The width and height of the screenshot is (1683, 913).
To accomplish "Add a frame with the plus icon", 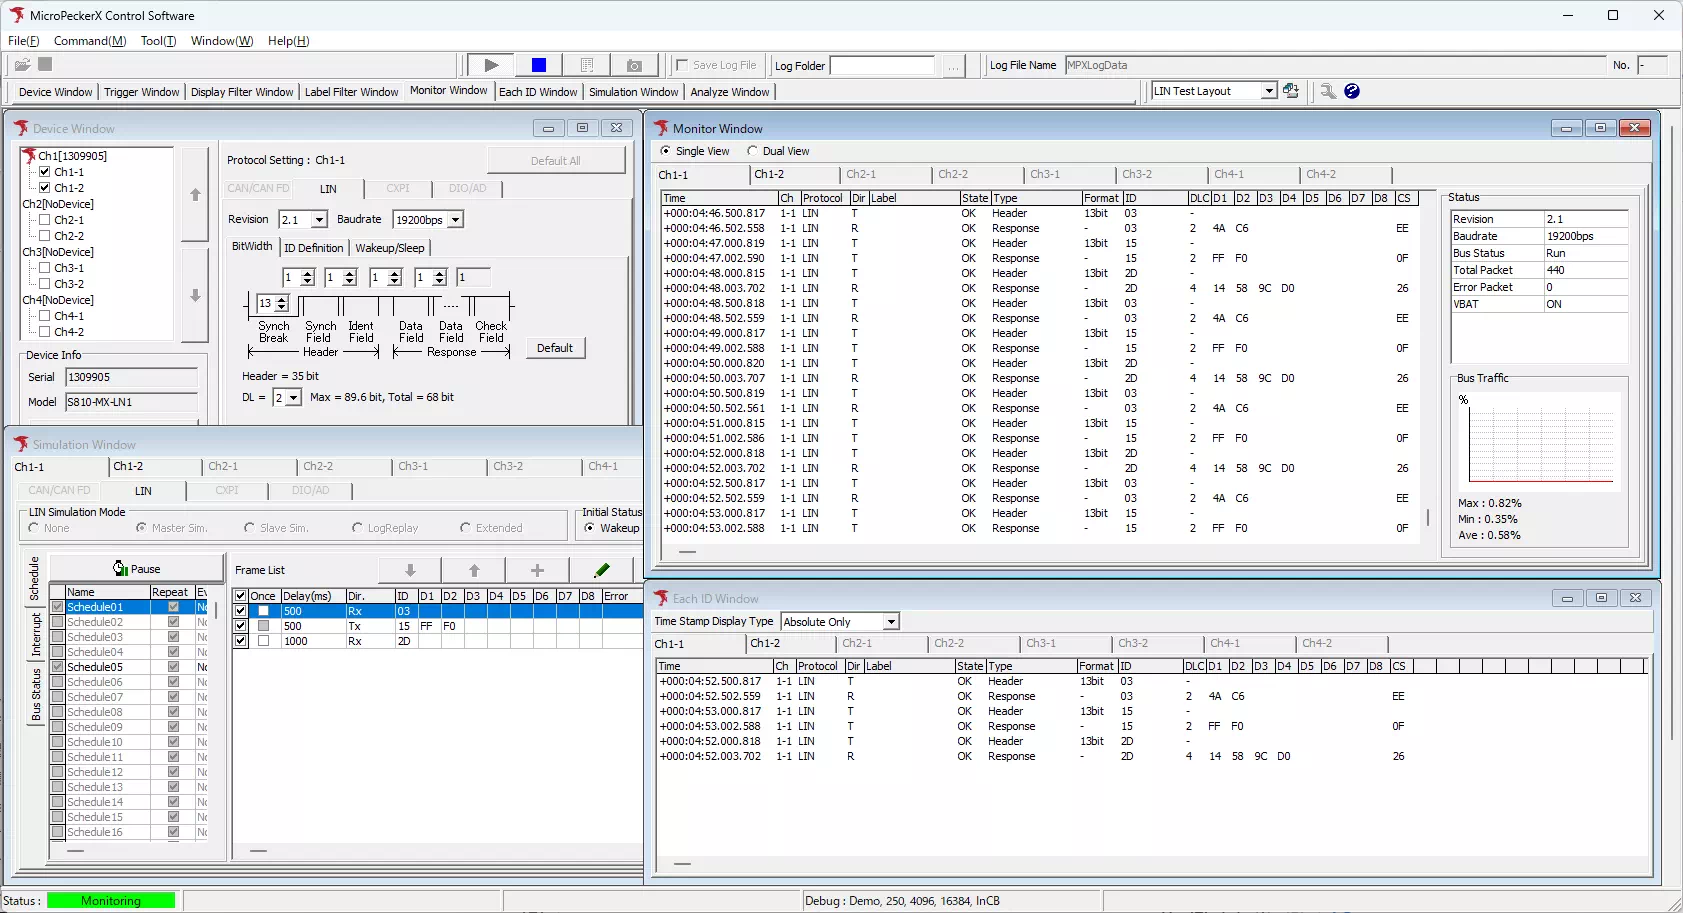I will tap(537, 570).
